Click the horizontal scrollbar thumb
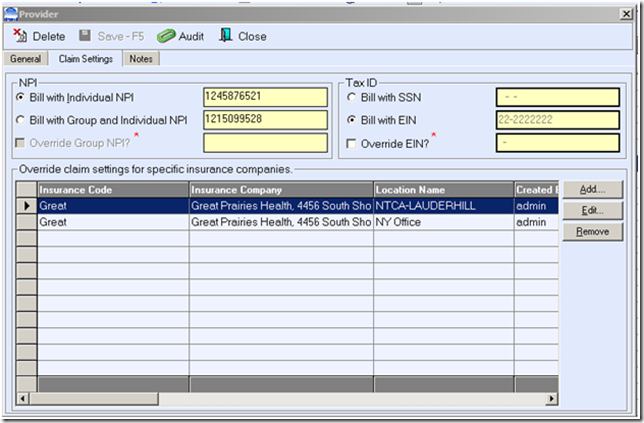644x423 pixels. 94,398
